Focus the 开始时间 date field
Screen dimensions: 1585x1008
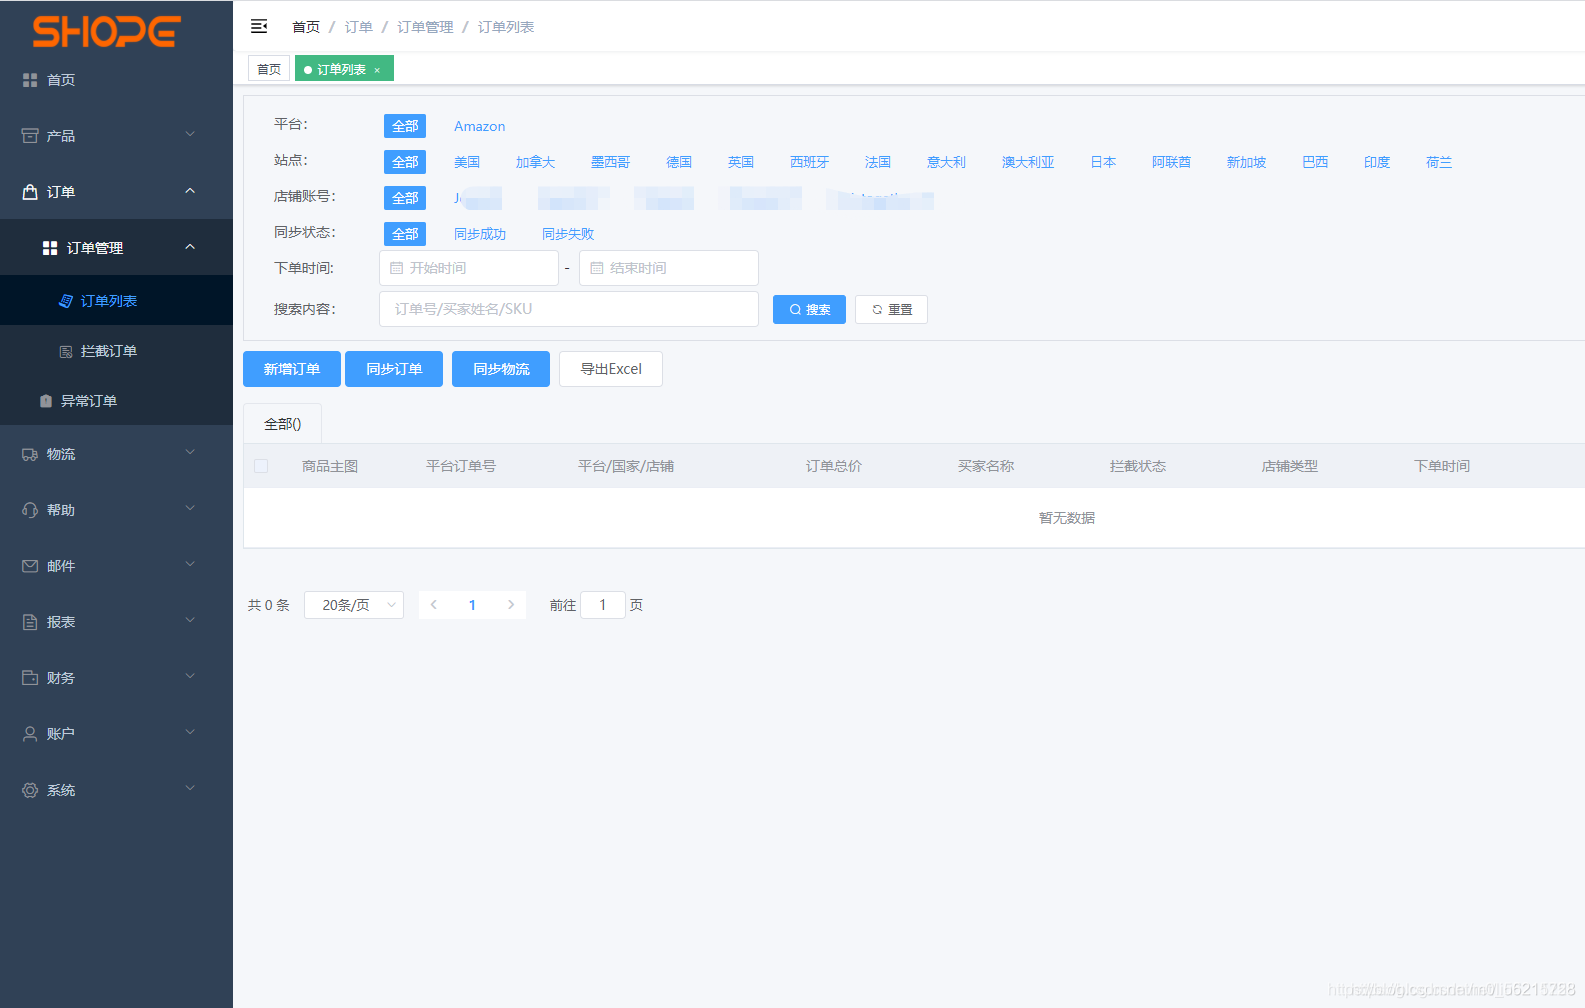point(469,268)
